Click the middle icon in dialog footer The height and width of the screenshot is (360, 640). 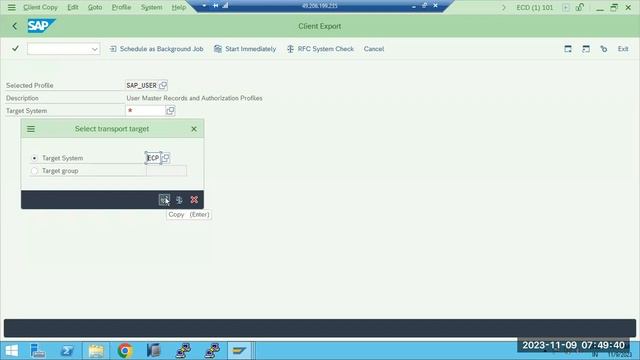(179, 200)
